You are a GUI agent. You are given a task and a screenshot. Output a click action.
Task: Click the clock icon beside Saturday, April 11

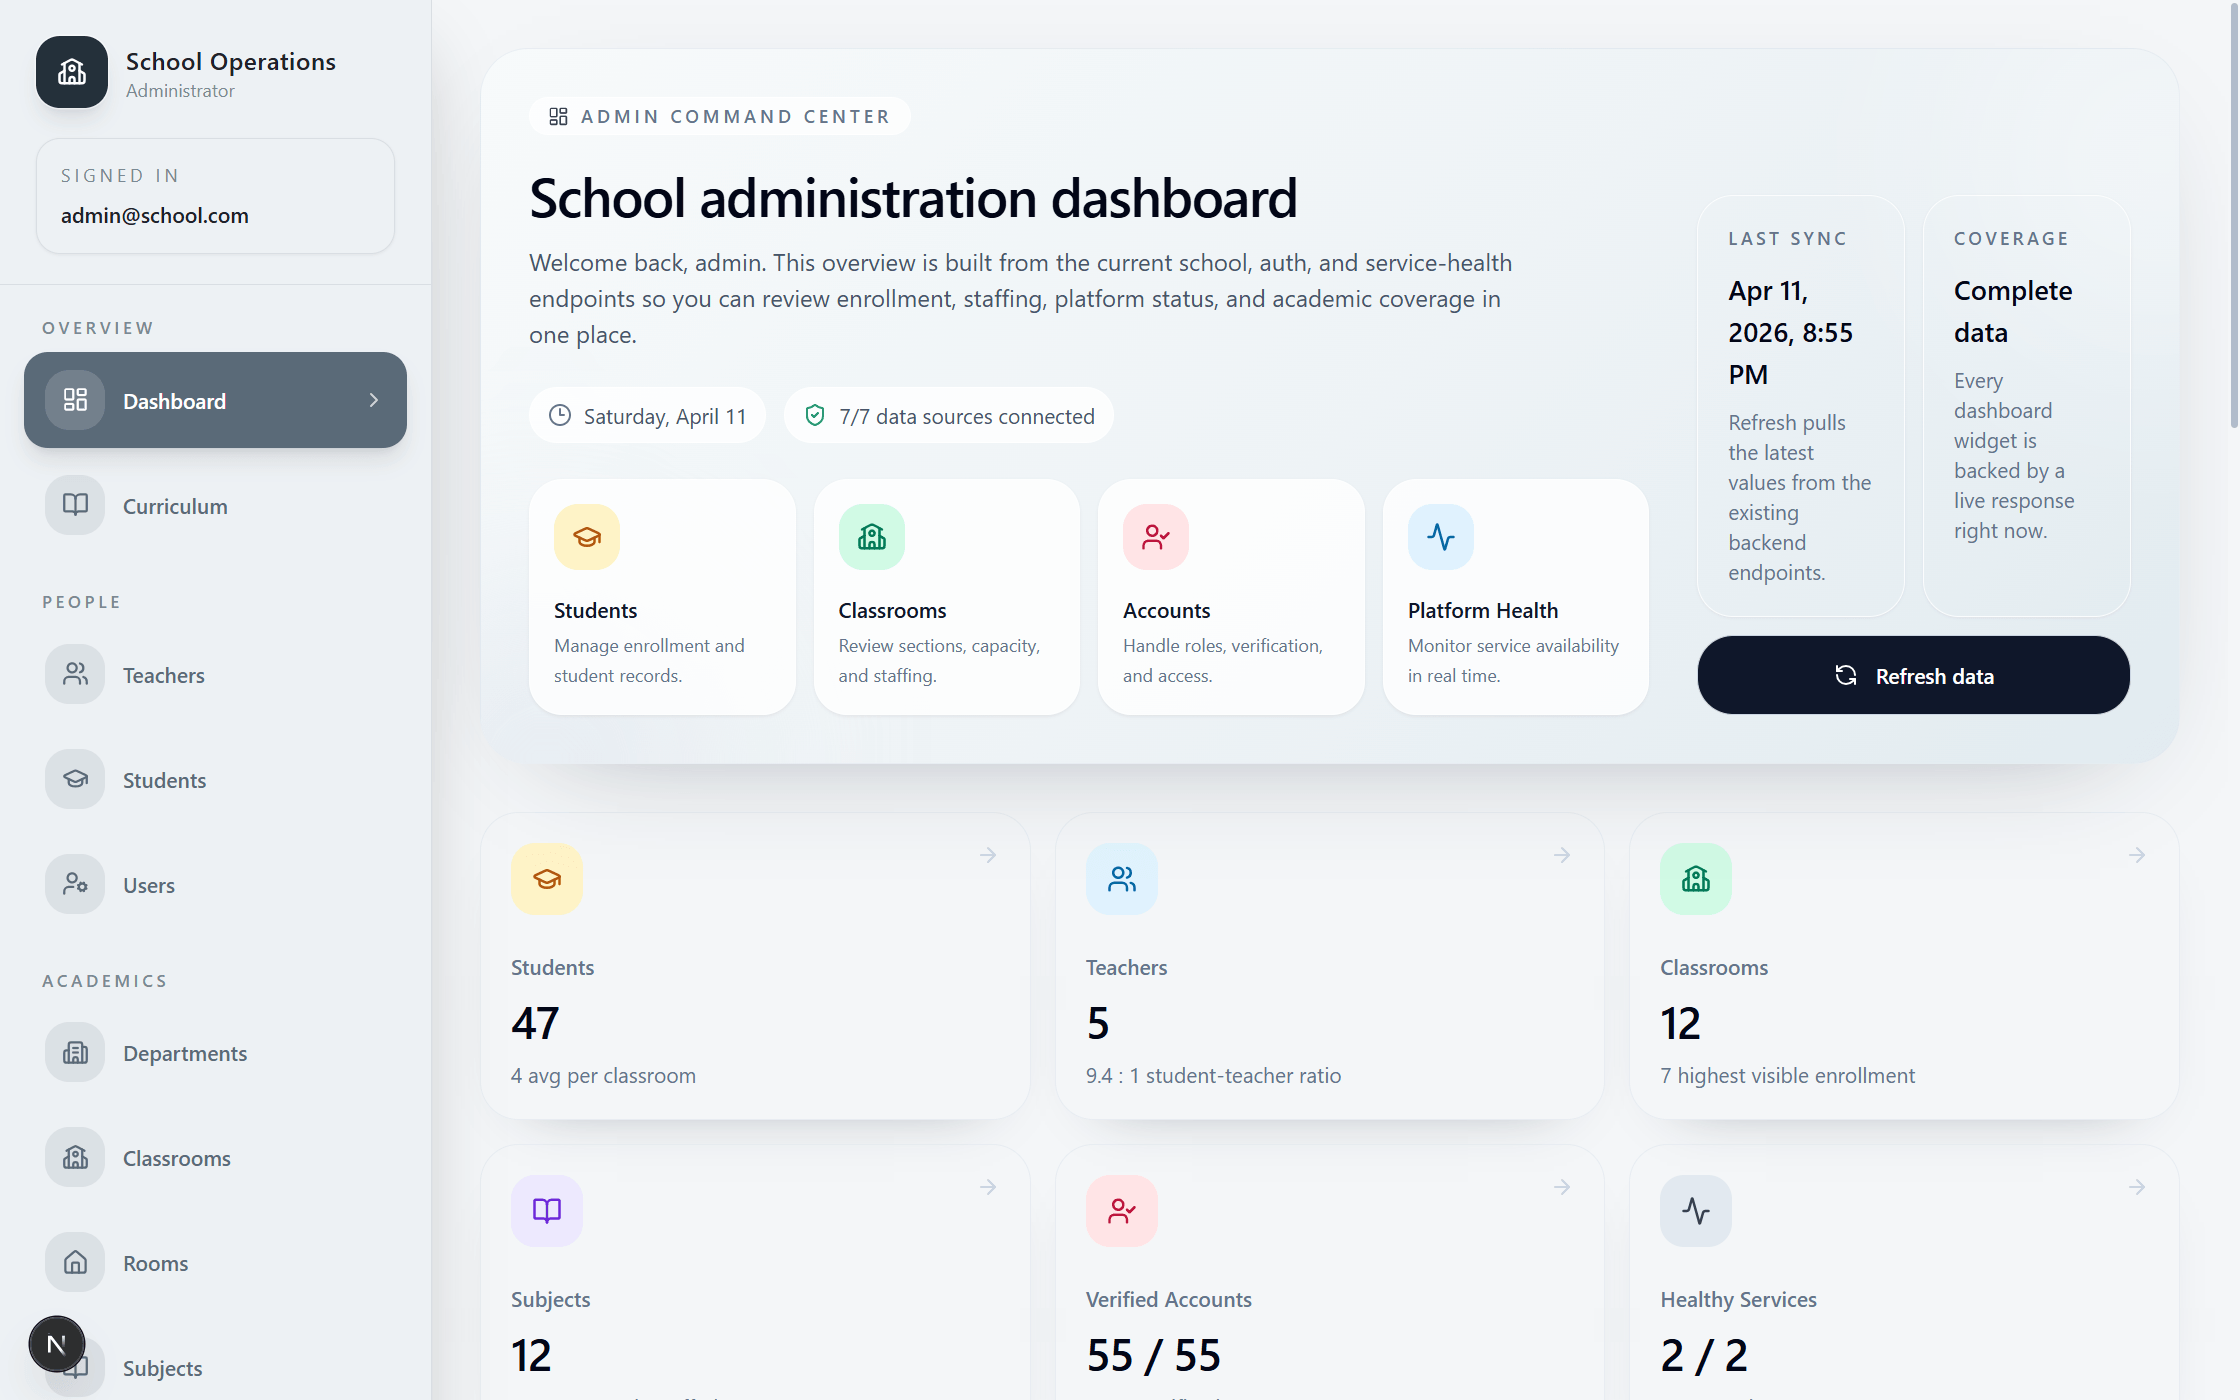pos(560,415)
